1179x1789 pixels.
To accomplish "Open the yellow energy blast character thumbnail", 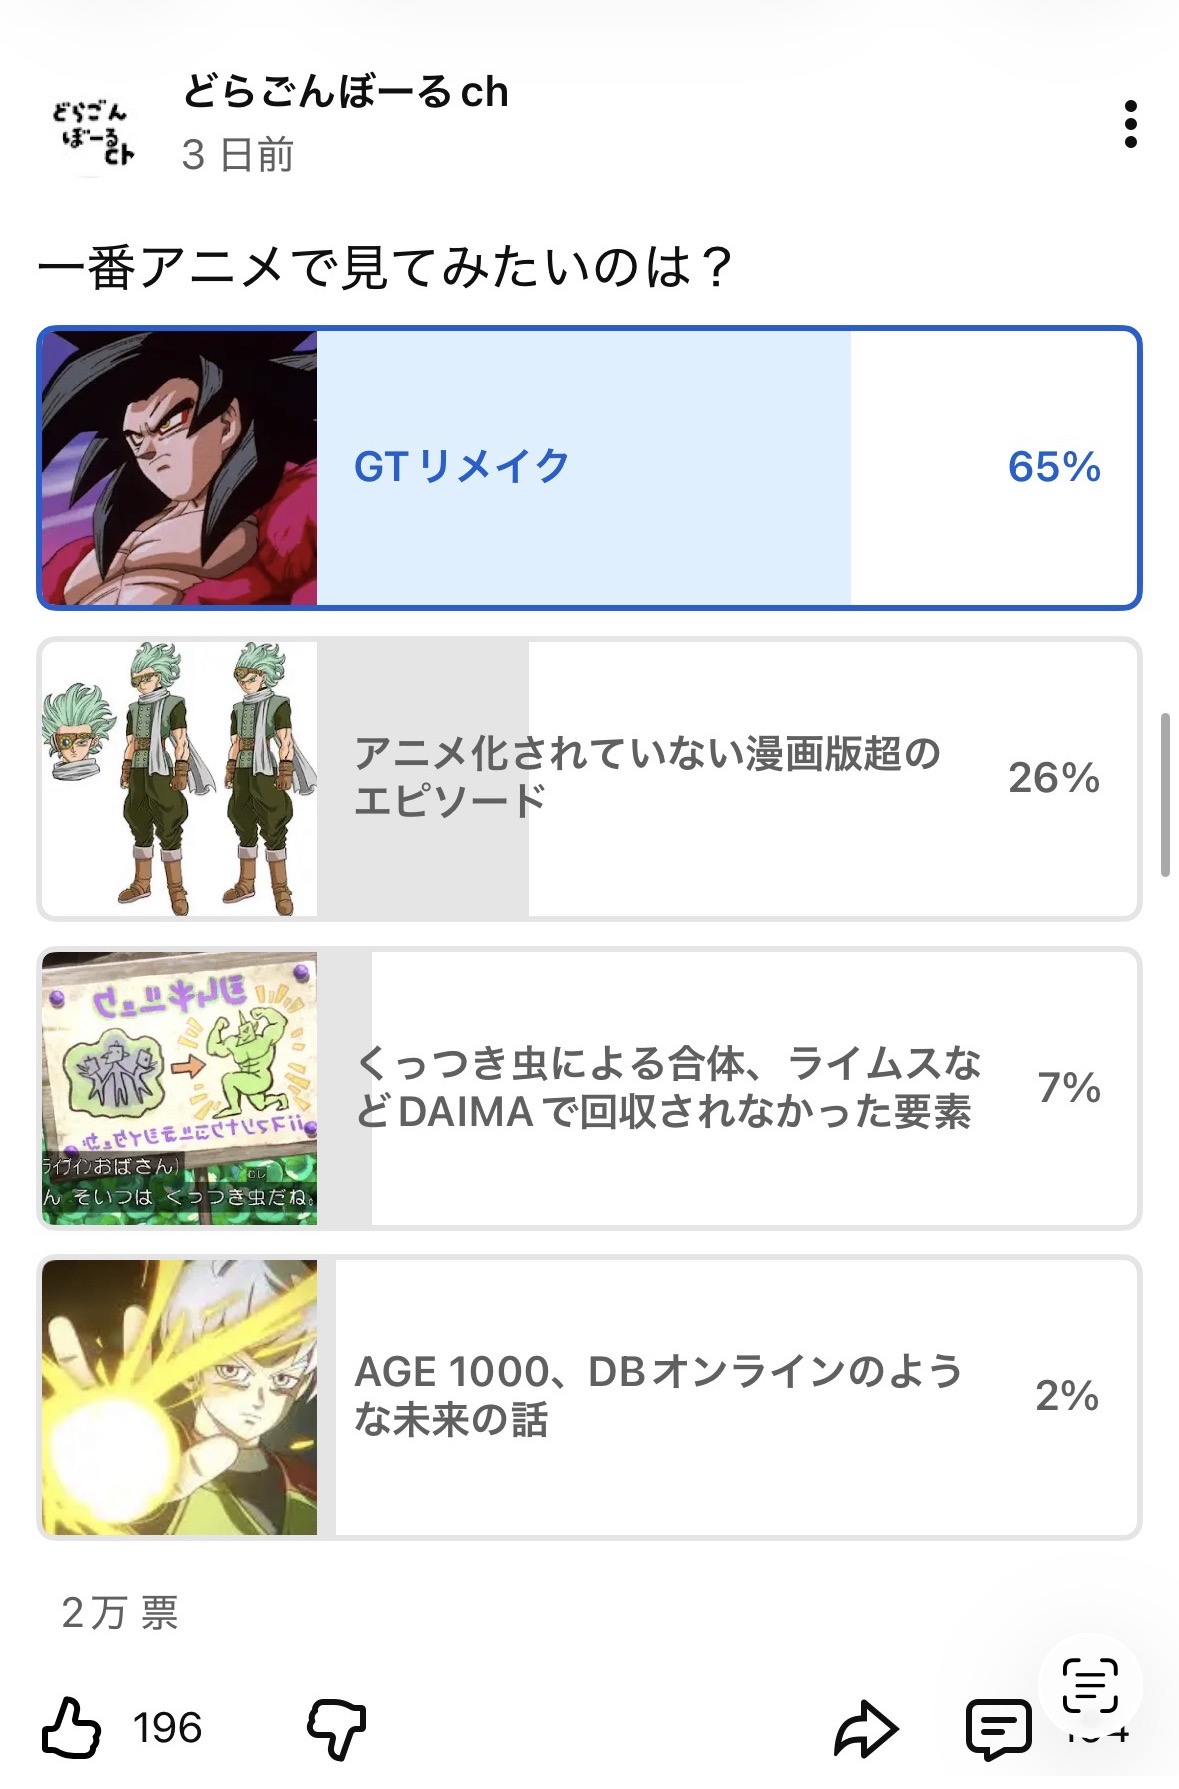I will [x=180, y=1396].
